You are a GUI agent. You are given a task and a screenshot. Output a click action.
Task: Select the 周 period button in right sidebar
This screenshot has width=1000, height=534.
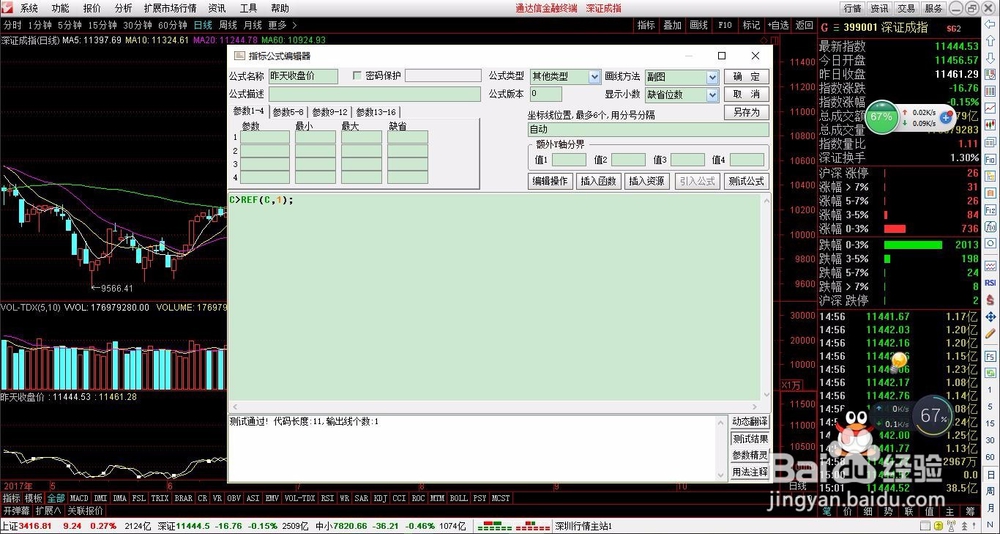coord(990,491)
